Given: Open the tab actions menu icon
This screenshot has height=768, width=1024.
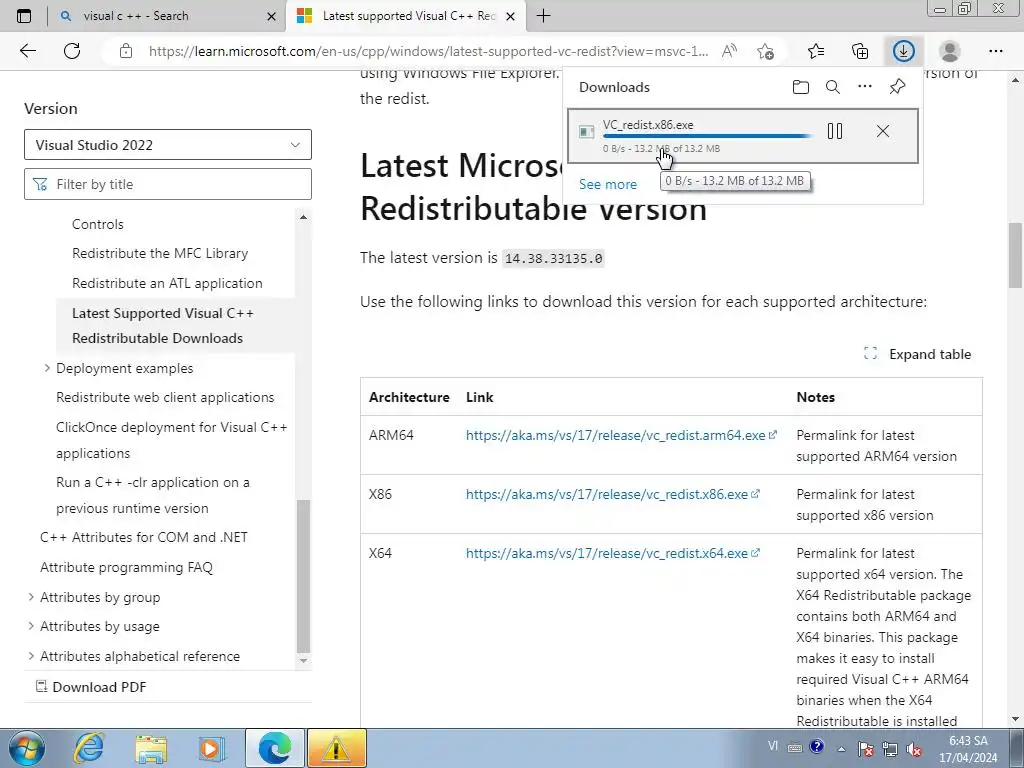Looking at the screenshot, I should point(24,16).
